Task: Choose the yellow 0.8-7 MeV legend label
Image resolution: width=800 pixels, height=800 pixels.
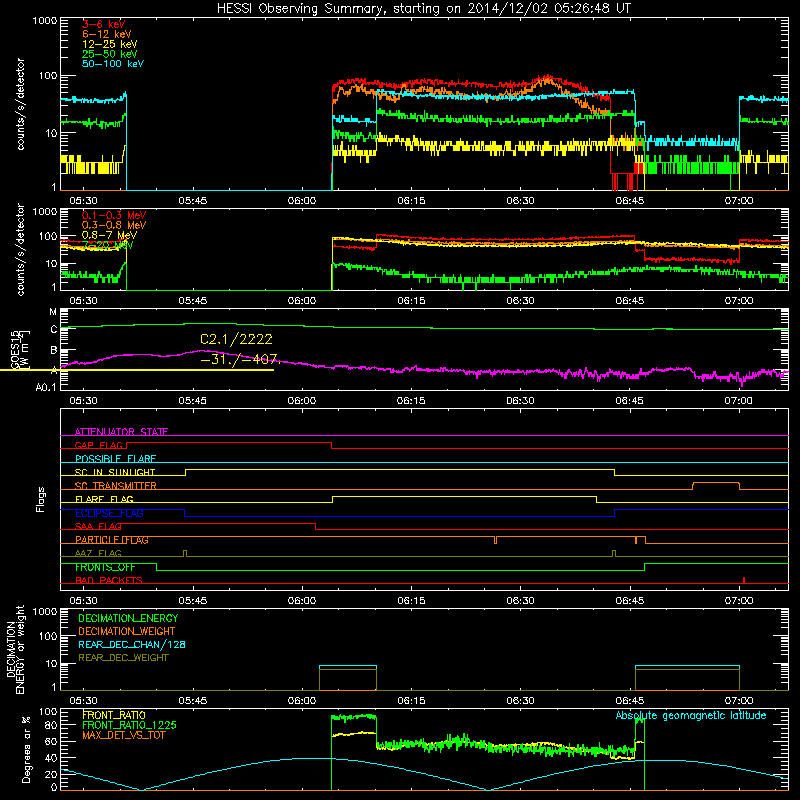Action: click(x=110, y=235)
